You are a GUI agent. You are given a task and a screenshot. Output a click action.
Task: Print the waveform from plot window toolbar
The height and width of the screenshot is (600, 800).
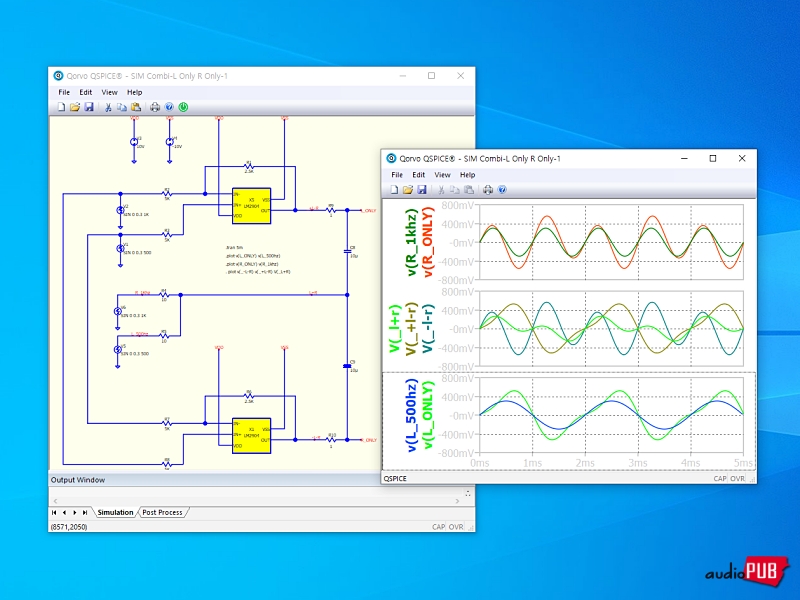(487, 189)
